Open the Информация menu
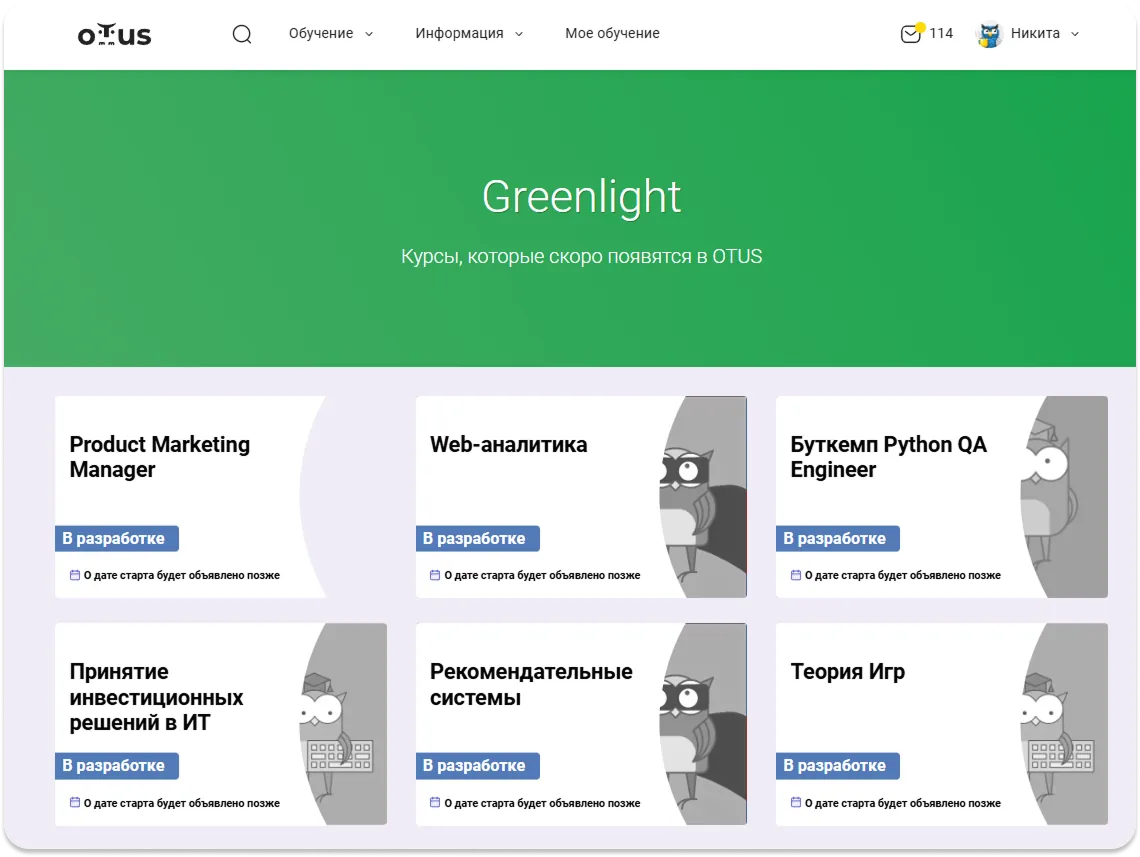Viewport: 1140px width, 857px height. [459, 33]
